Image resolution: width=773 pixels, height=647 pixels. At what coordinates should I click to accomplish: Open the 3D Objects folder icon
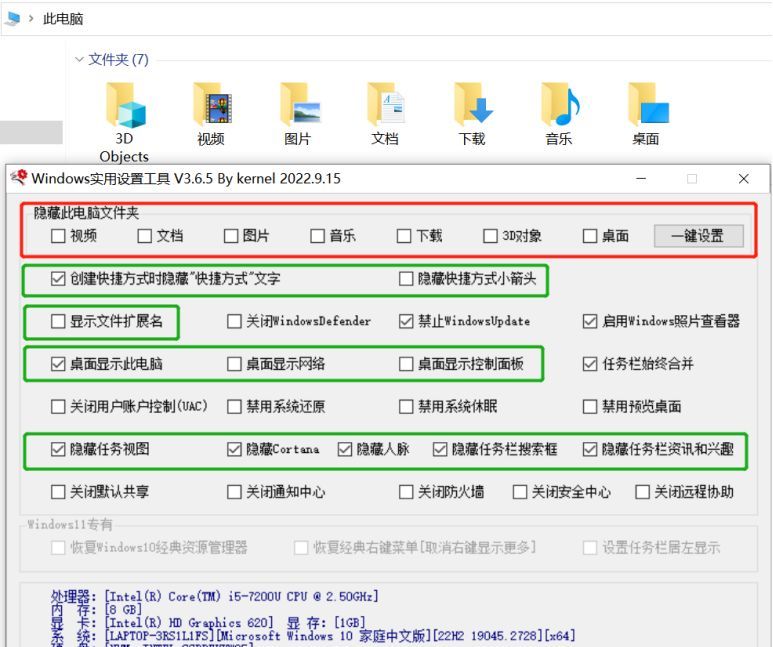[x=125, y=107]
